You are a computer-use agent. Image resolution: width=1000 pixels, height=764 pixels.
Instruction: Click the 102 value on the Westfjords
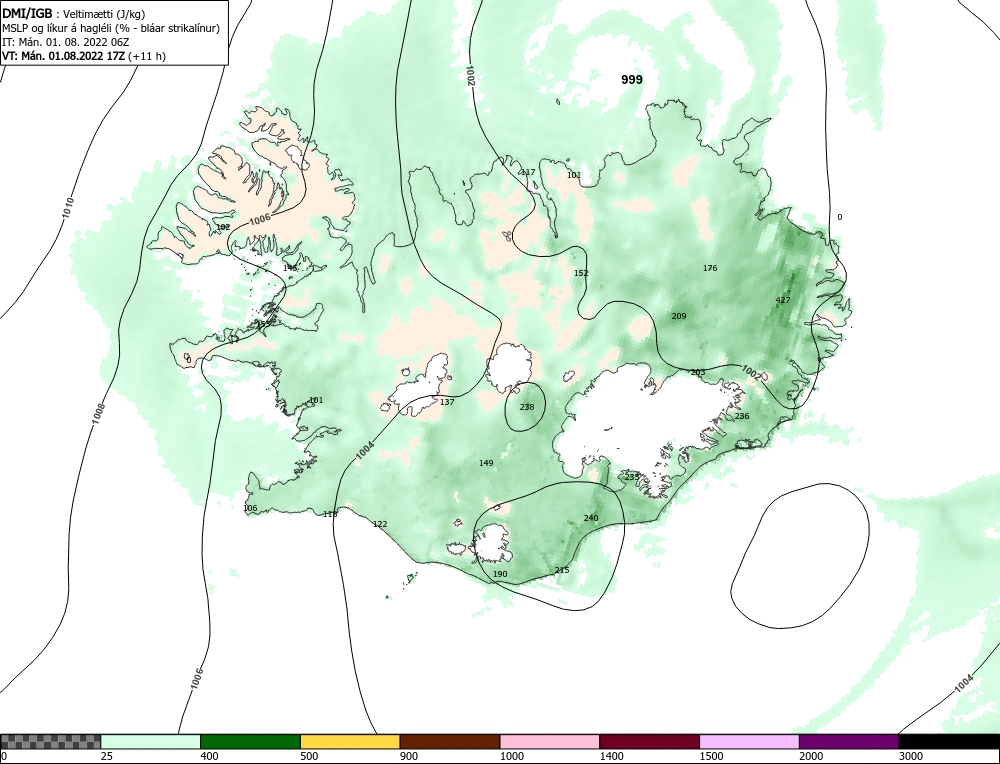point(223,227)
